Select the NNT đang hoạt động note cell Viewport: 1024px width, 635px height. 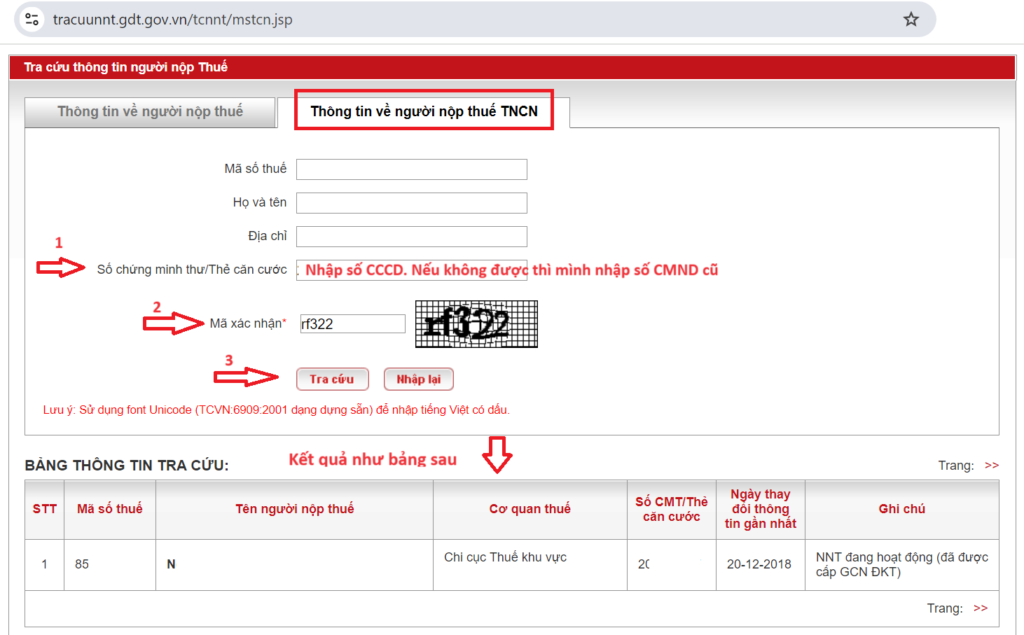pyautogui.click(x=902, y=564)
